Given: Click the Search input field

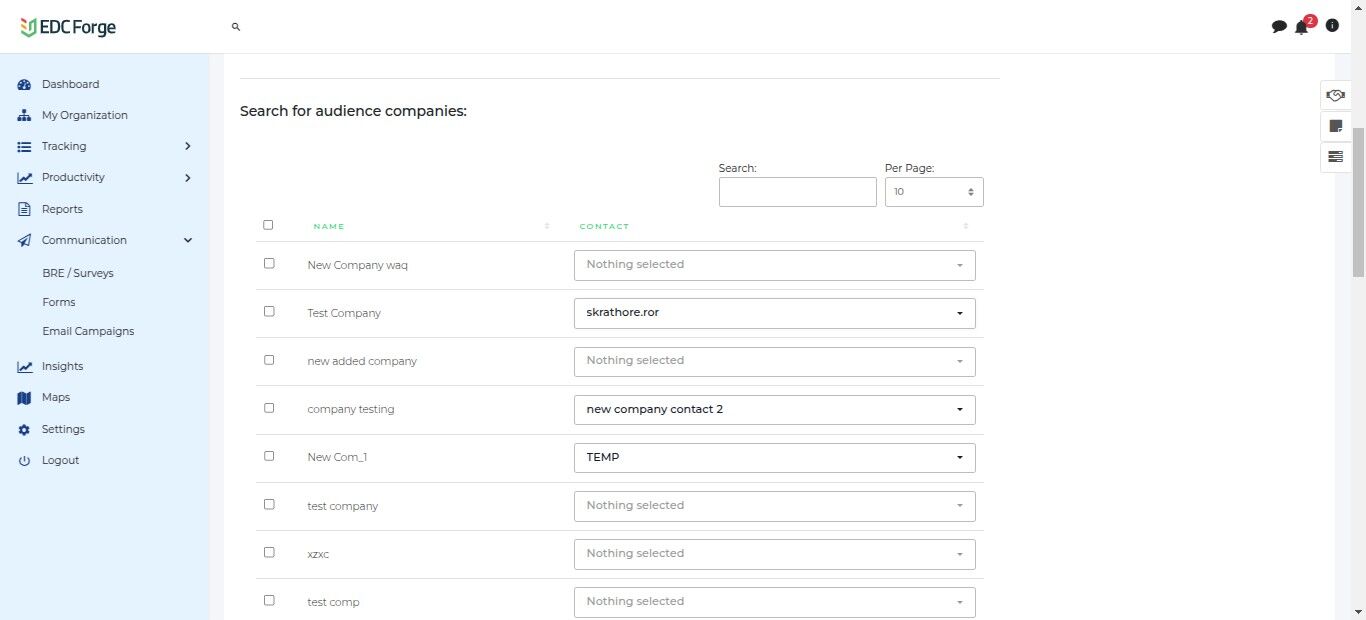Looking at the screenshot, I should (797, 192).
